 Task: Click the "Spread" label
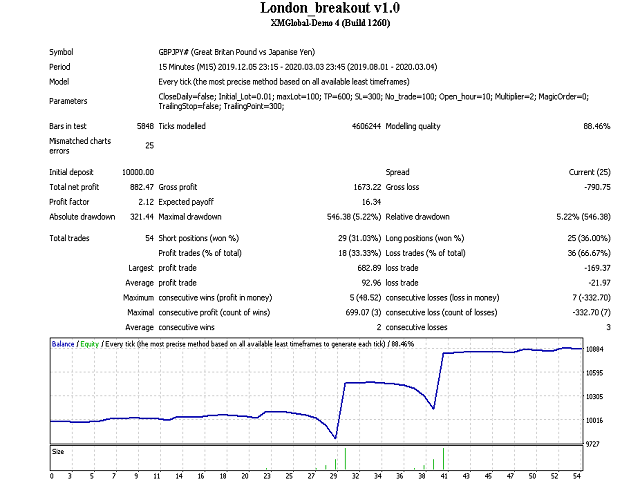[398, 172]
